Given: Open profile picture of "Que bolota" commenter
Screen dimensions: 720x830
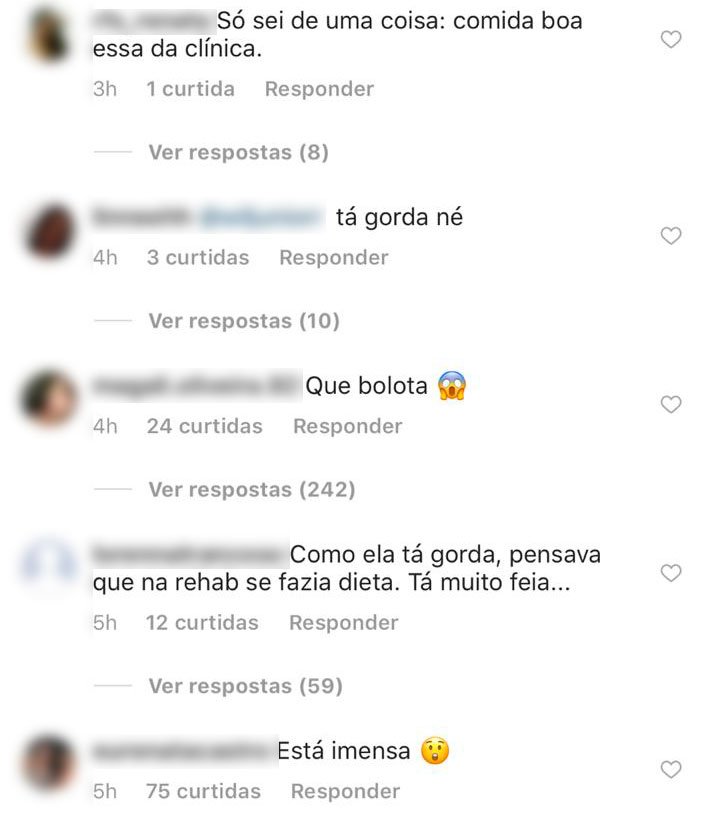Looking at the screenshot, I should pos(49,398).
